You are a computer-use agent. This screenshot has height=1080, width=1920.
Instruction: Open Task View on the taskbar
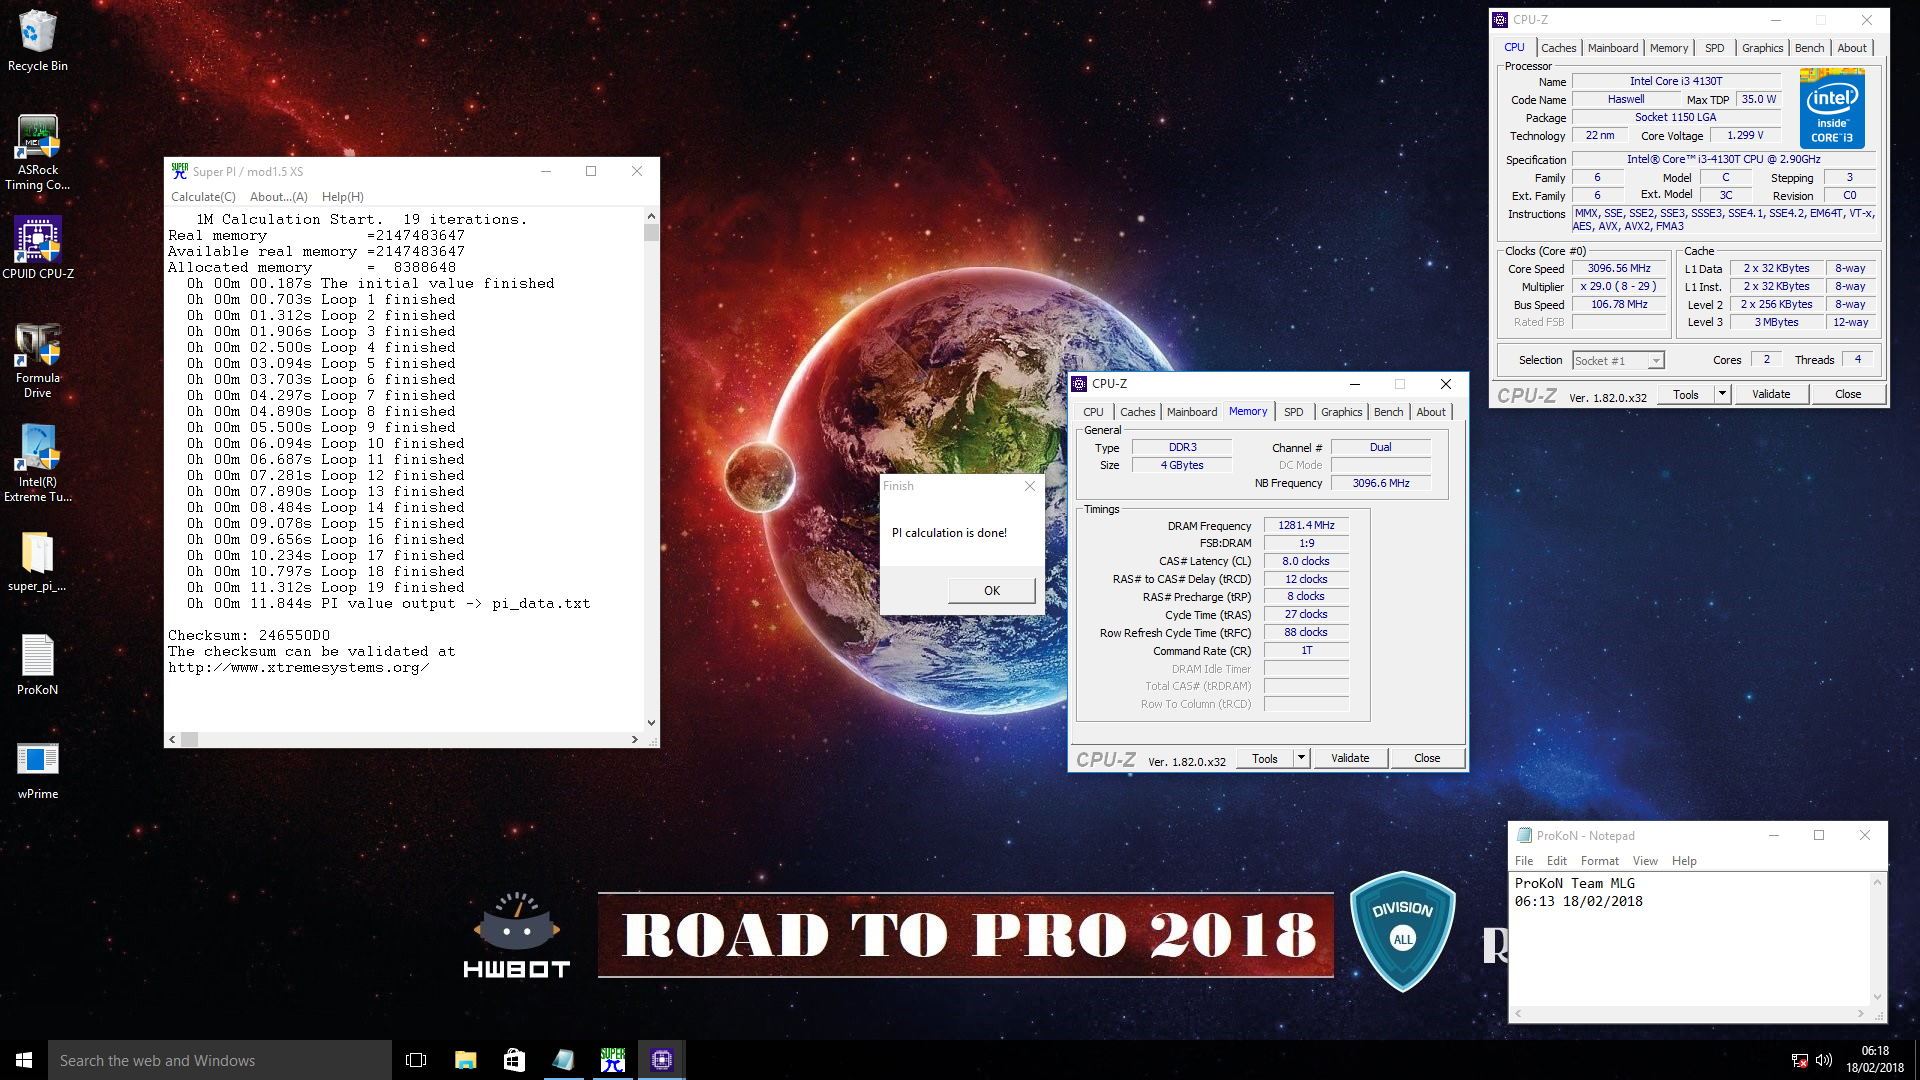click(x=416, y=1060)
